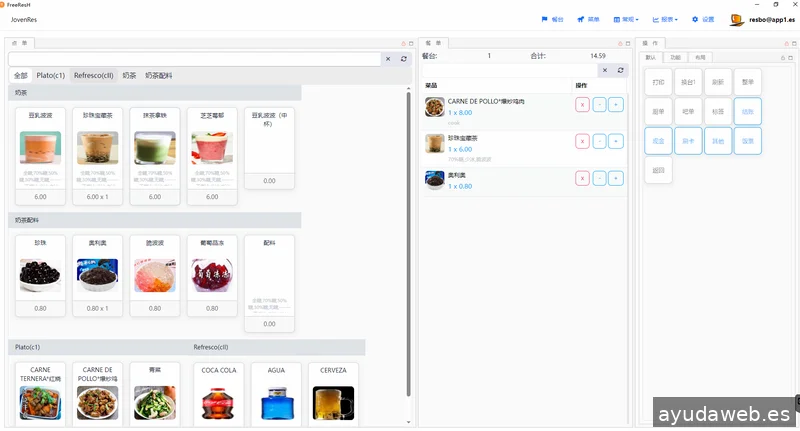Refresh the order list icon

click(620, 70)
